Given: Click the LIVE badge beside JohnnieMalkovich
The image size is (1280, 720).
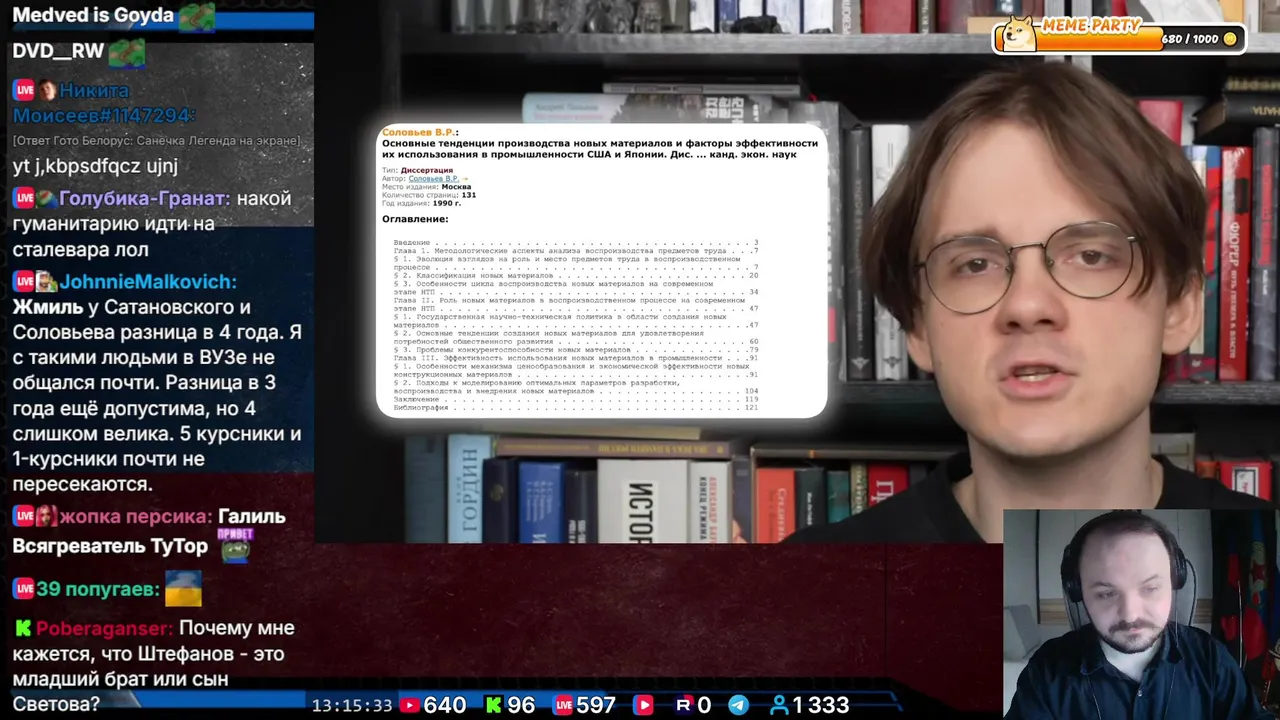Looking at the screenshot, I should (24, 282).
